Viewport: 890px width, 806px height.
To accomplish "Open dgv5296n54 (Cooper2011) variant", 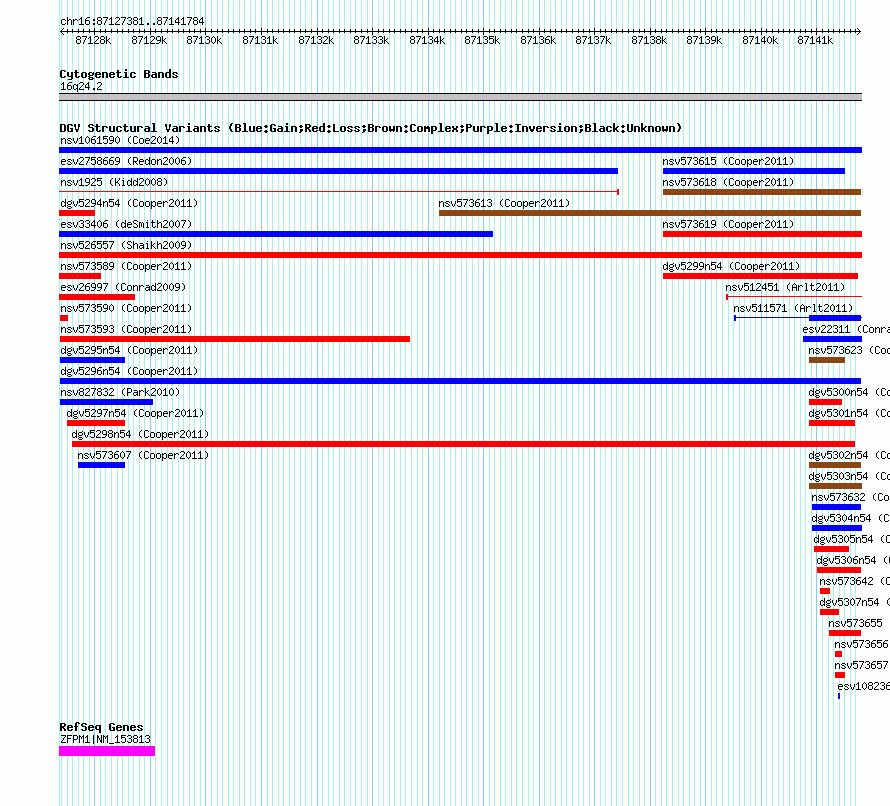I will [x=460, y=381].
